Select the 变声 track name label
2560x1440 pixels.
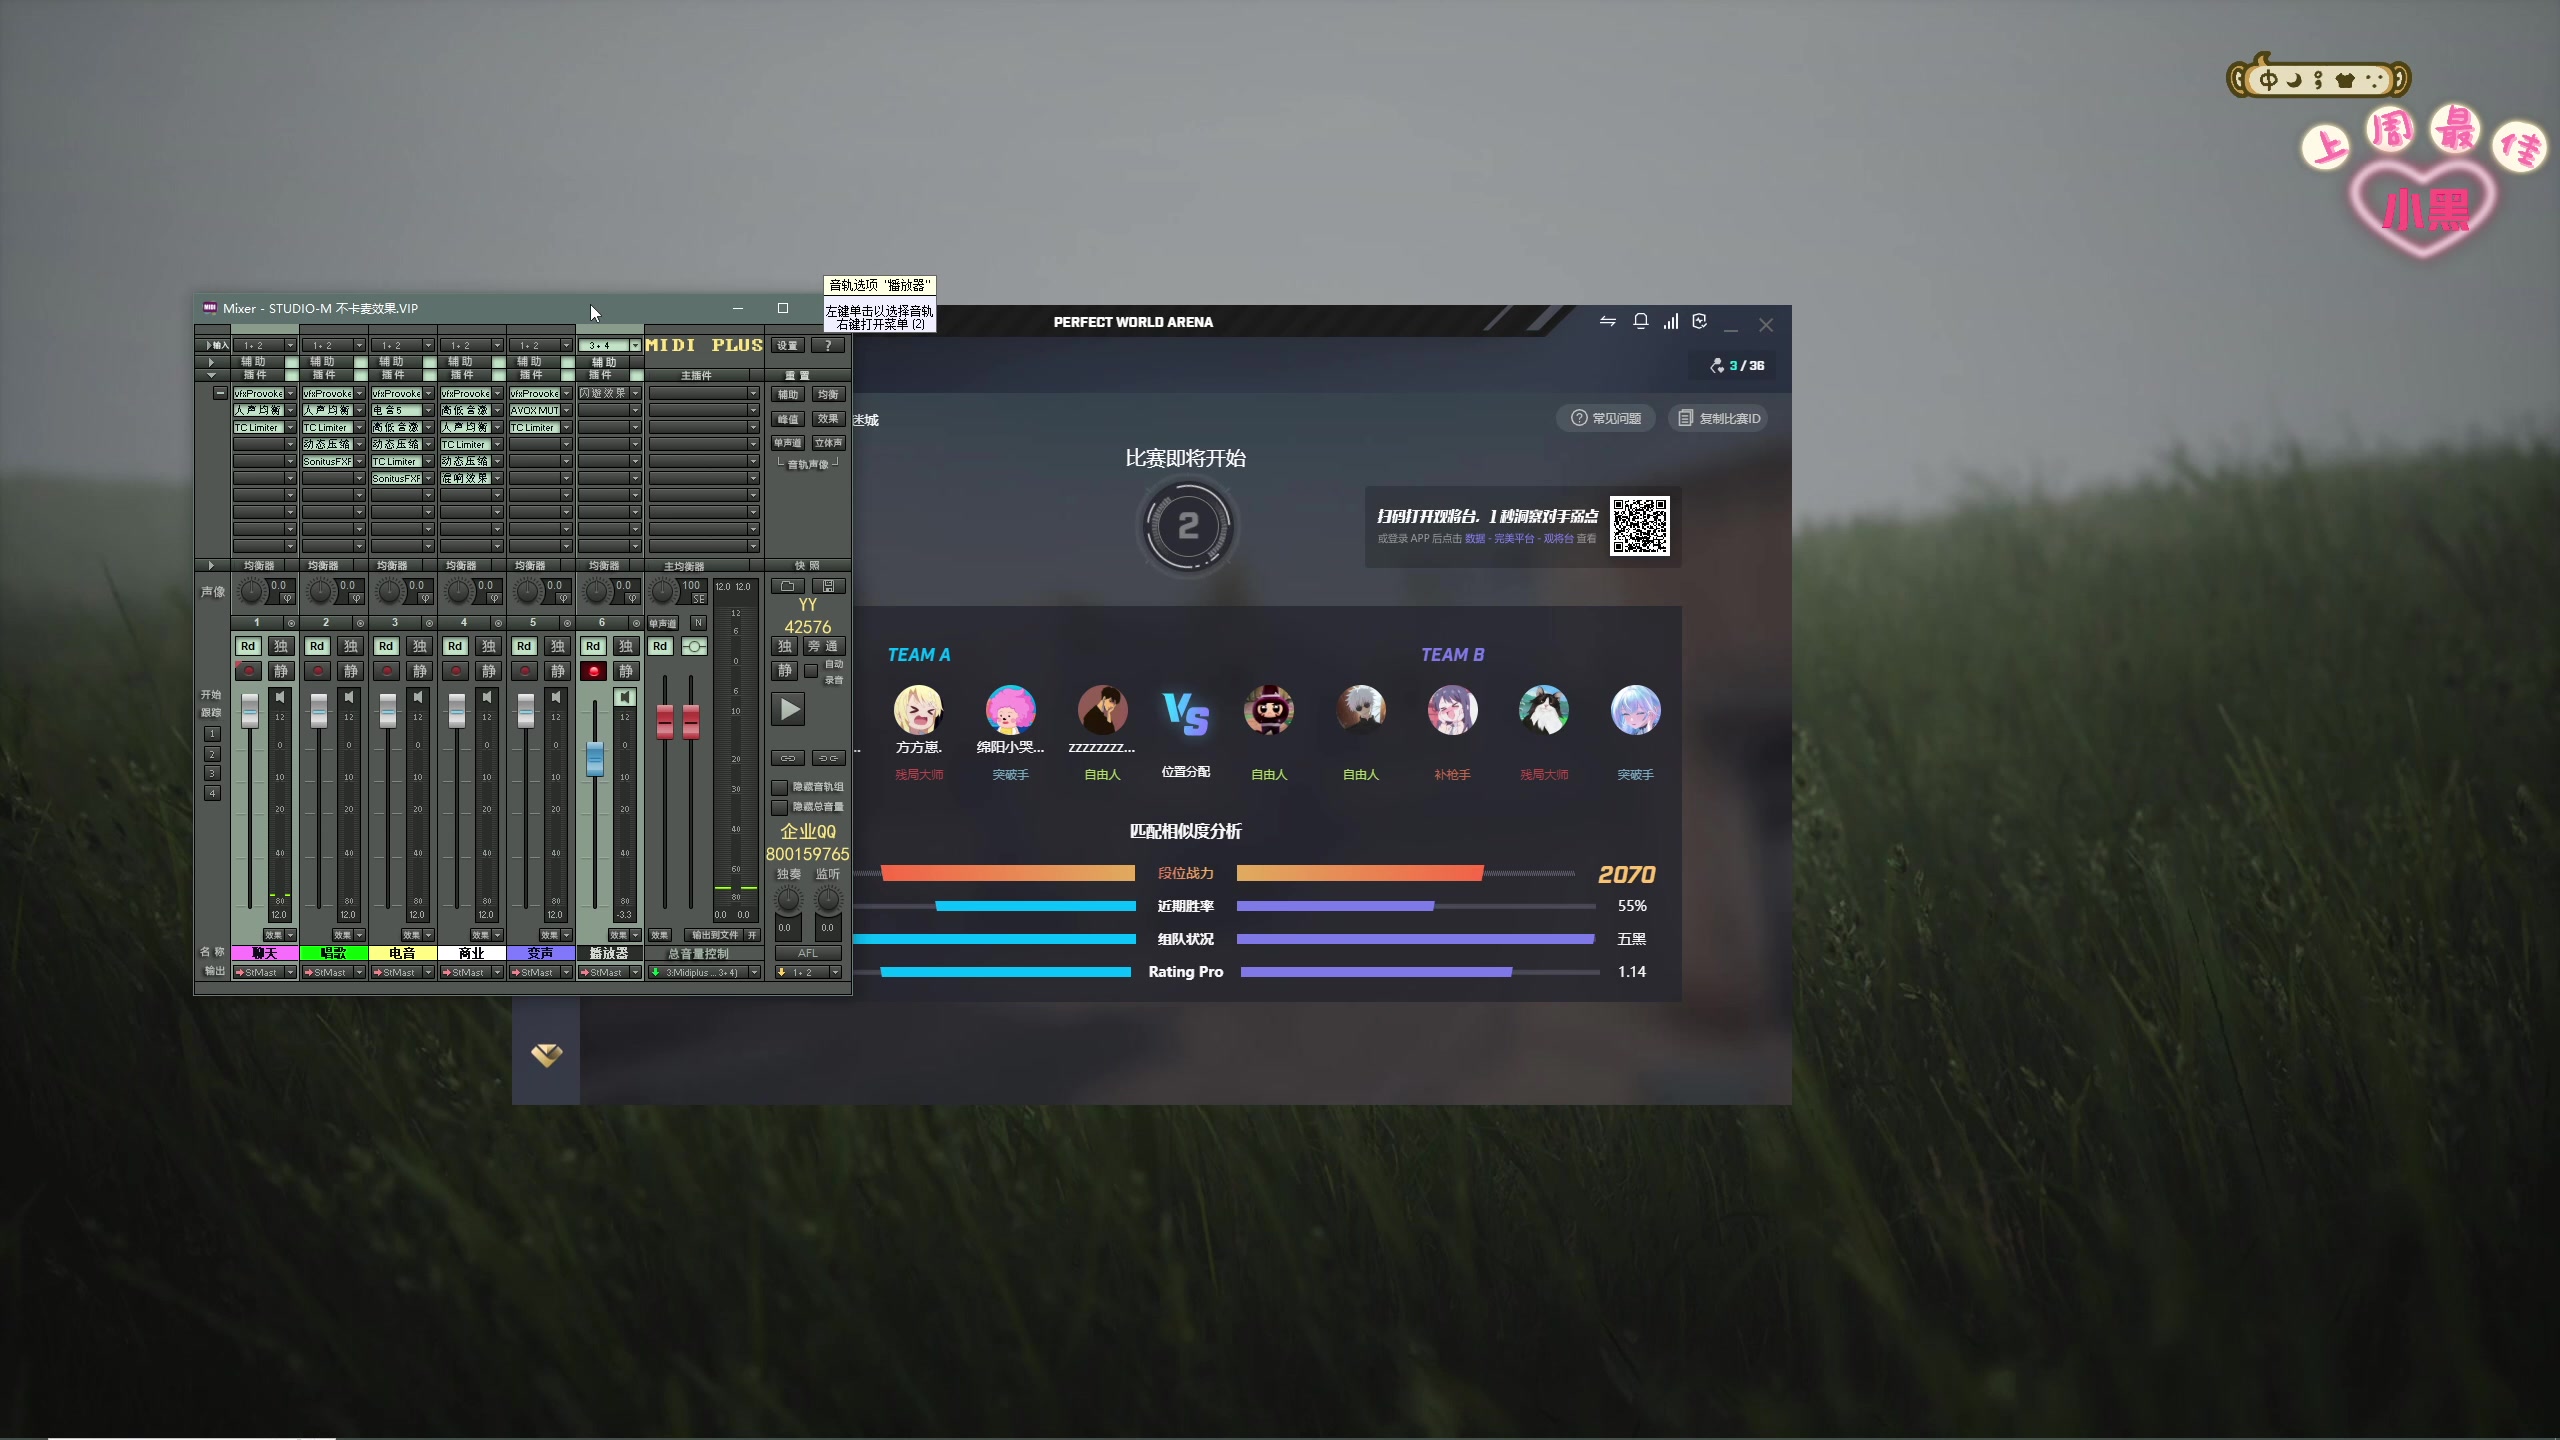(x=541, y=953)
